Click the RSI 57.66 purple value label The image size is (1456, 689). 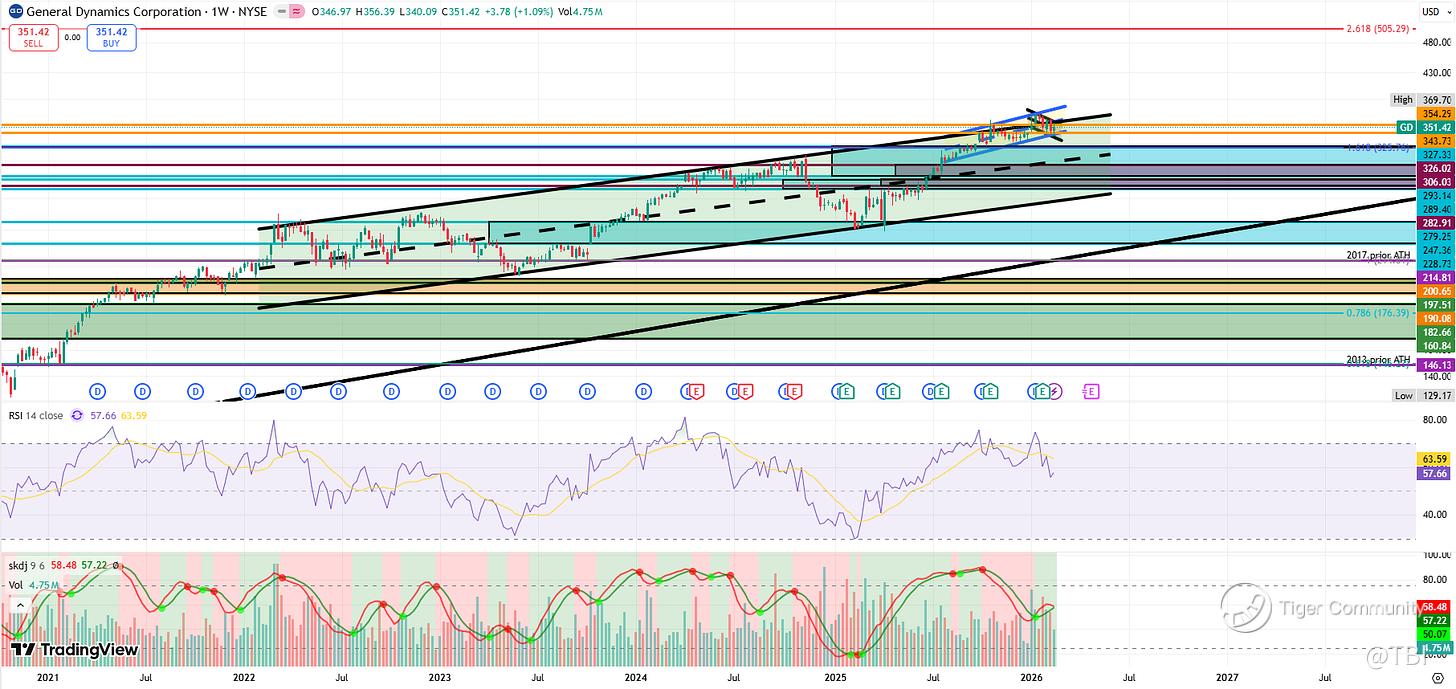(x=1435, y=473)
